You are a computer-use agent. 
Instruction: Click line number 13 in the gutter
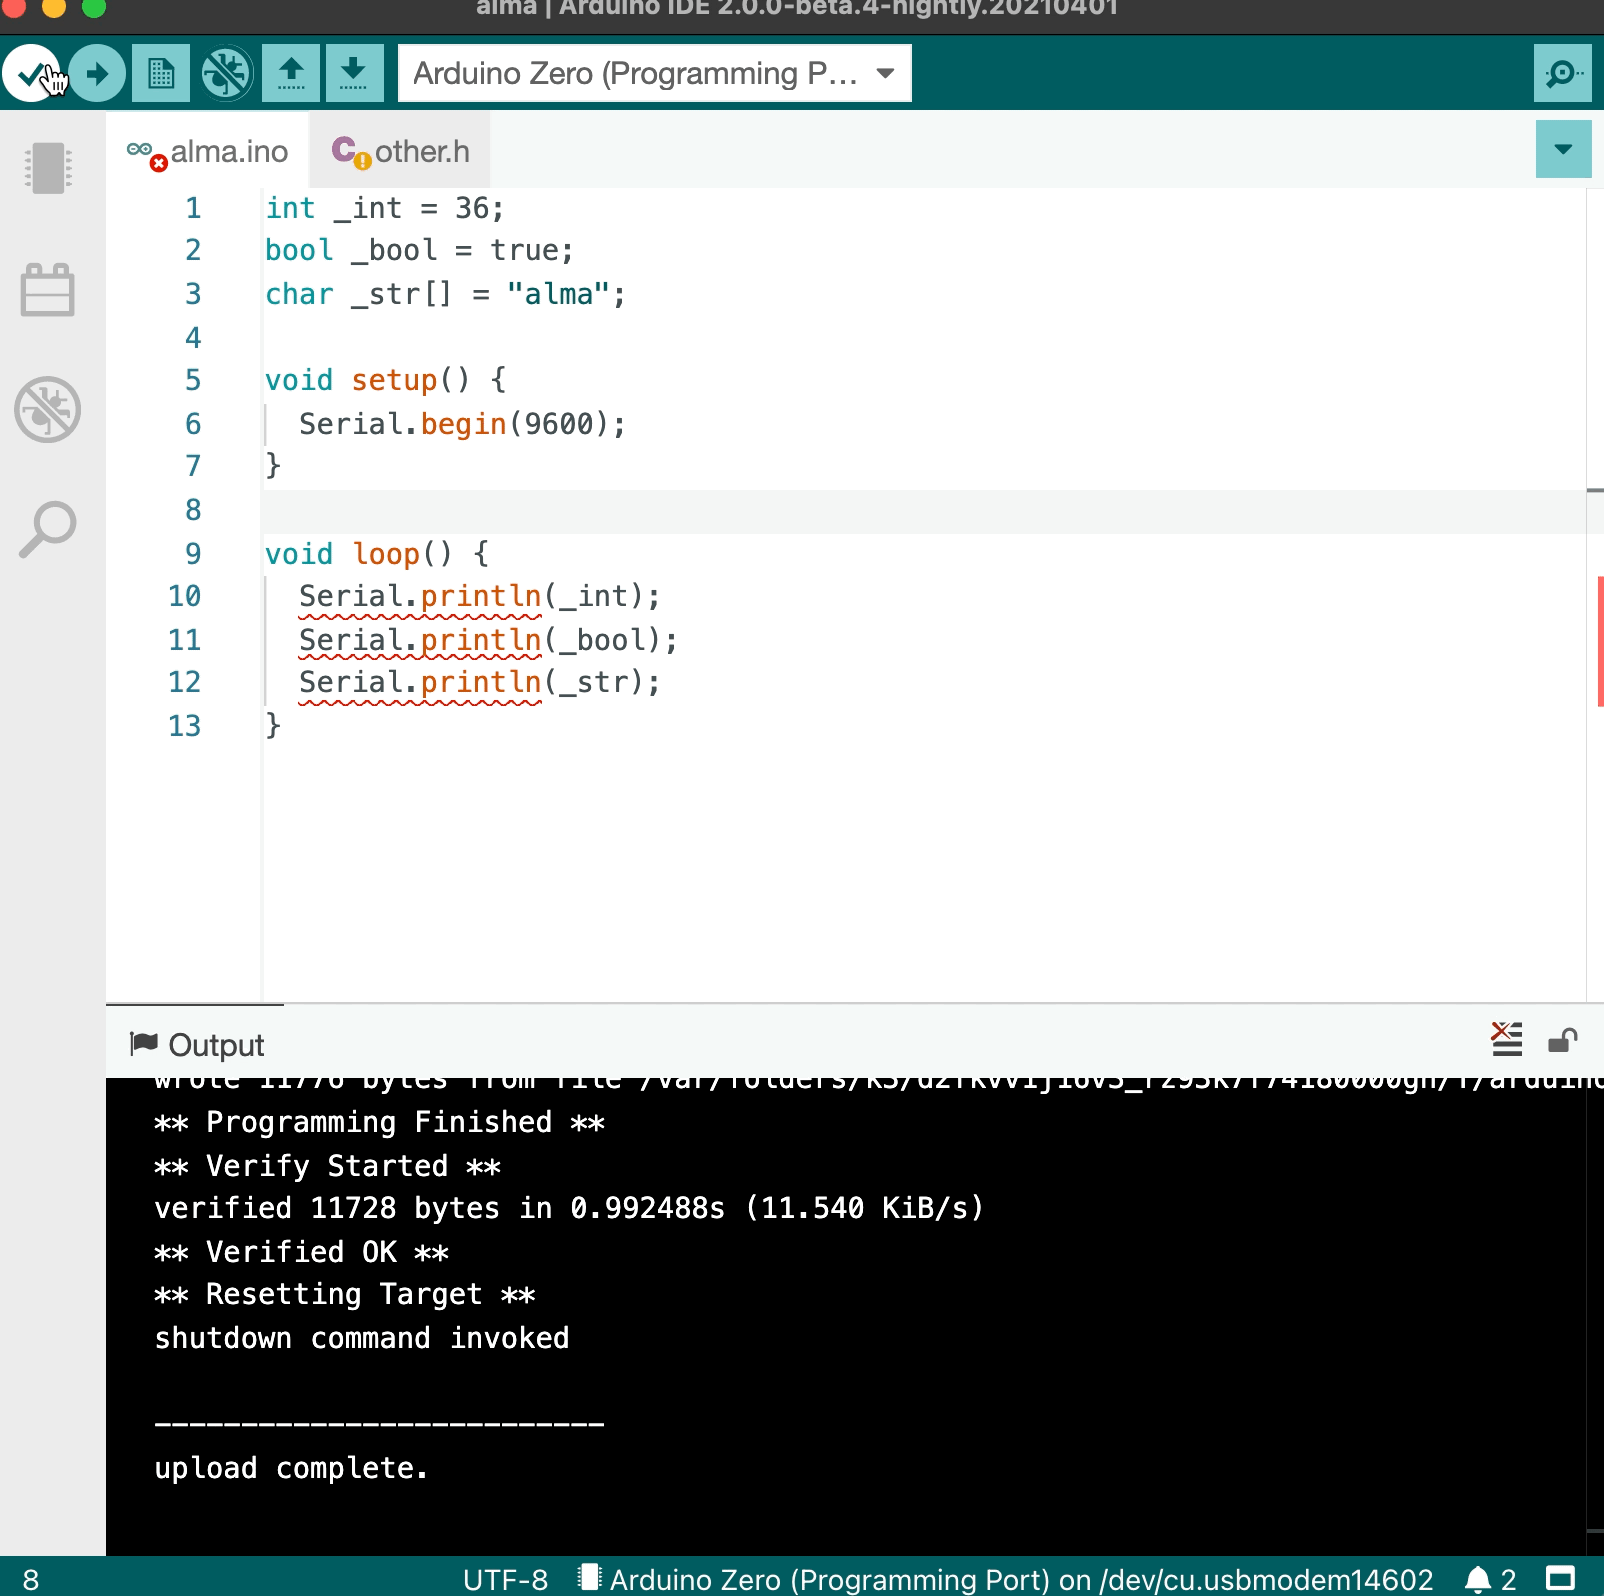tap(185, 726)
